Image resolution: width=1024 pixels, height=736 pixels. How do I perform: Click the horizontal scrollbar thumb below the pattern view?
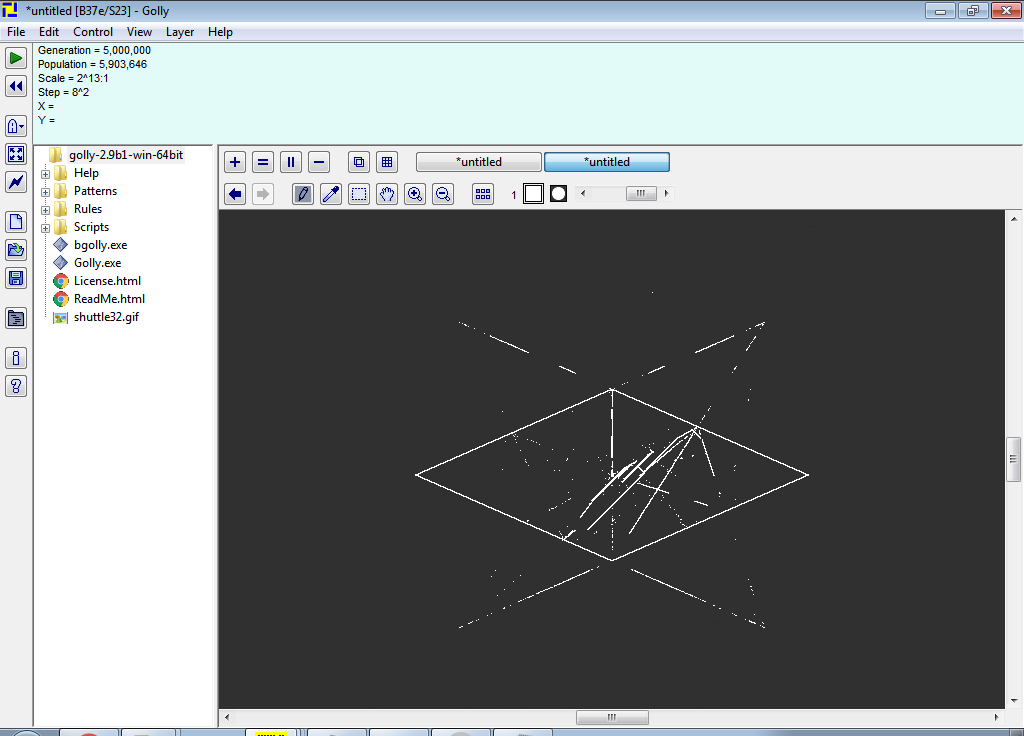point(612,717)
